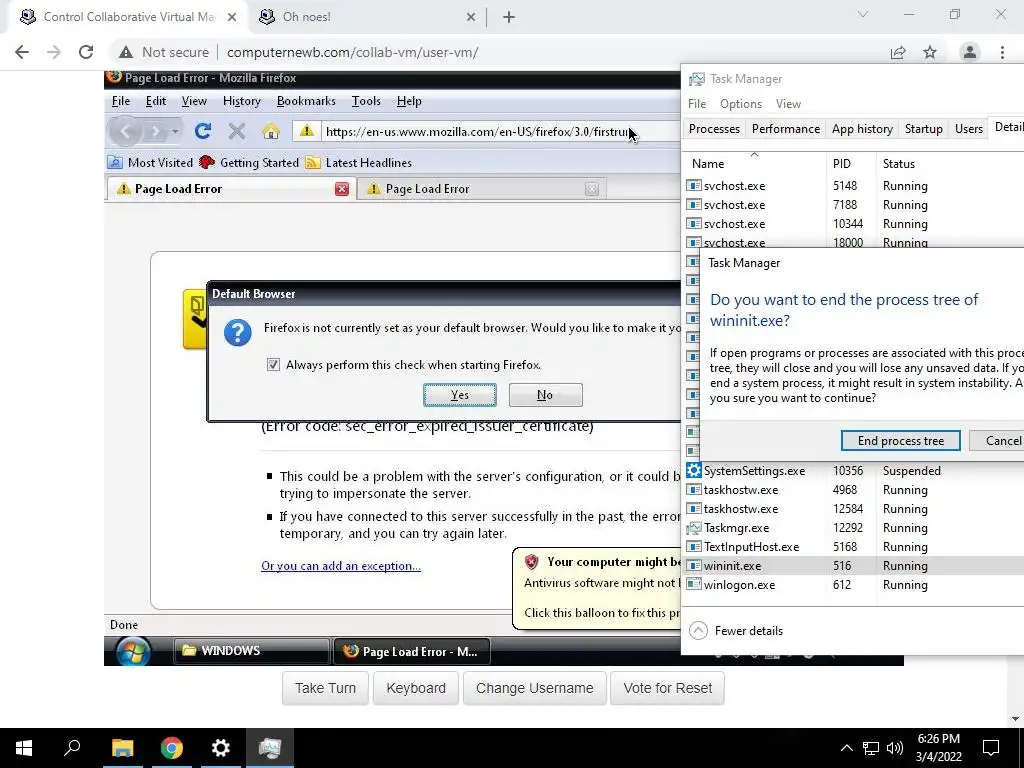Open Chrome tab search chevron
Screen dimensions: 1024x768
coord(863,14)
